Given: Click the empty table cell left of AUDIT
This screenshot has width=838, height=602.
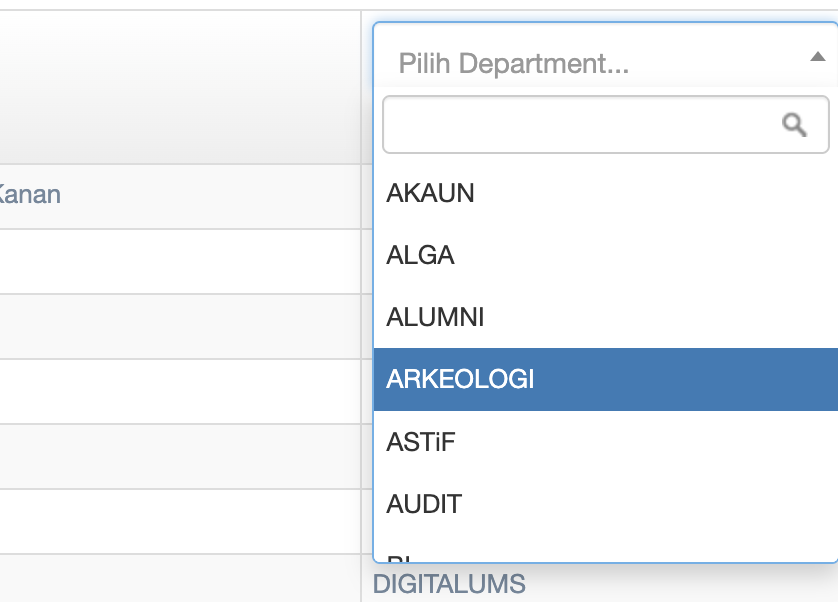Looking at the screenshot, I should click(180, 521).
